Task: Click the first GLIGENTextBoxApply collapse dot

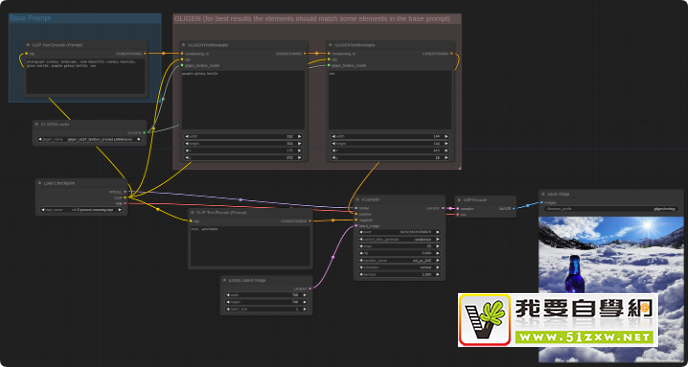Action: coord(184,45)
